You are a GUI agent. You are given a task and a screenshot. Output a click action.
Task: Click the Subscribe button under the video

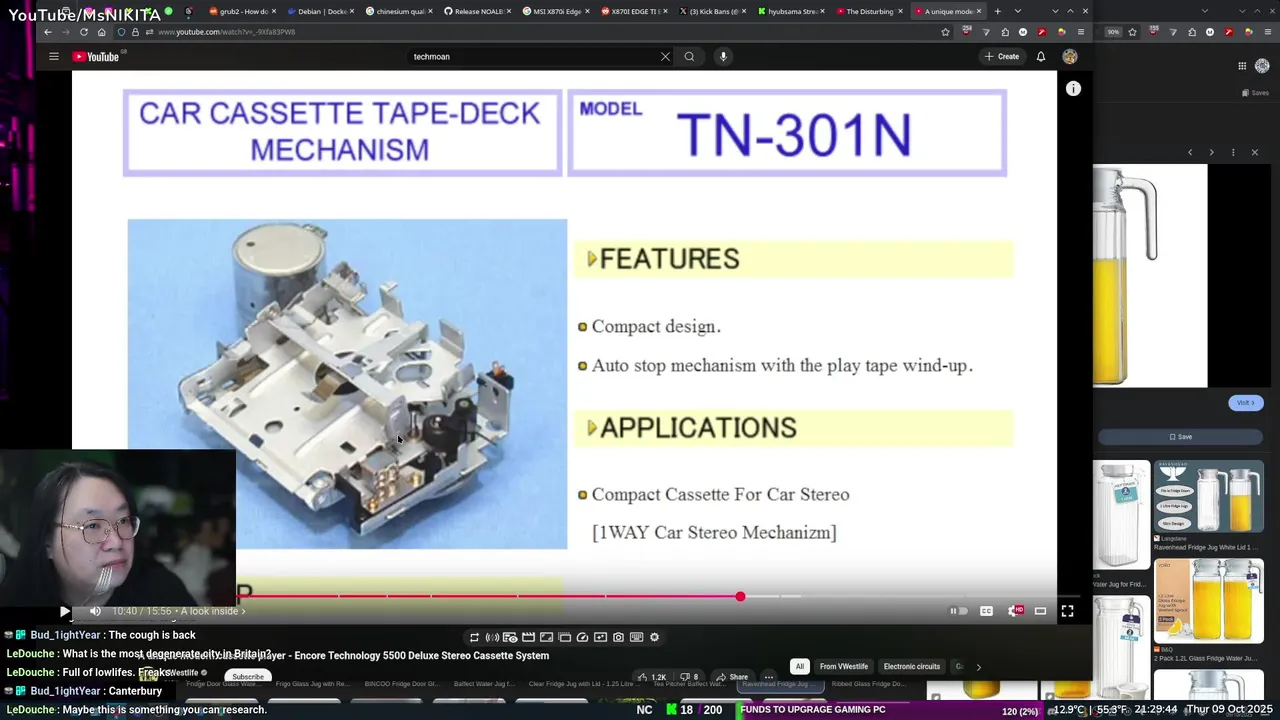248,677
